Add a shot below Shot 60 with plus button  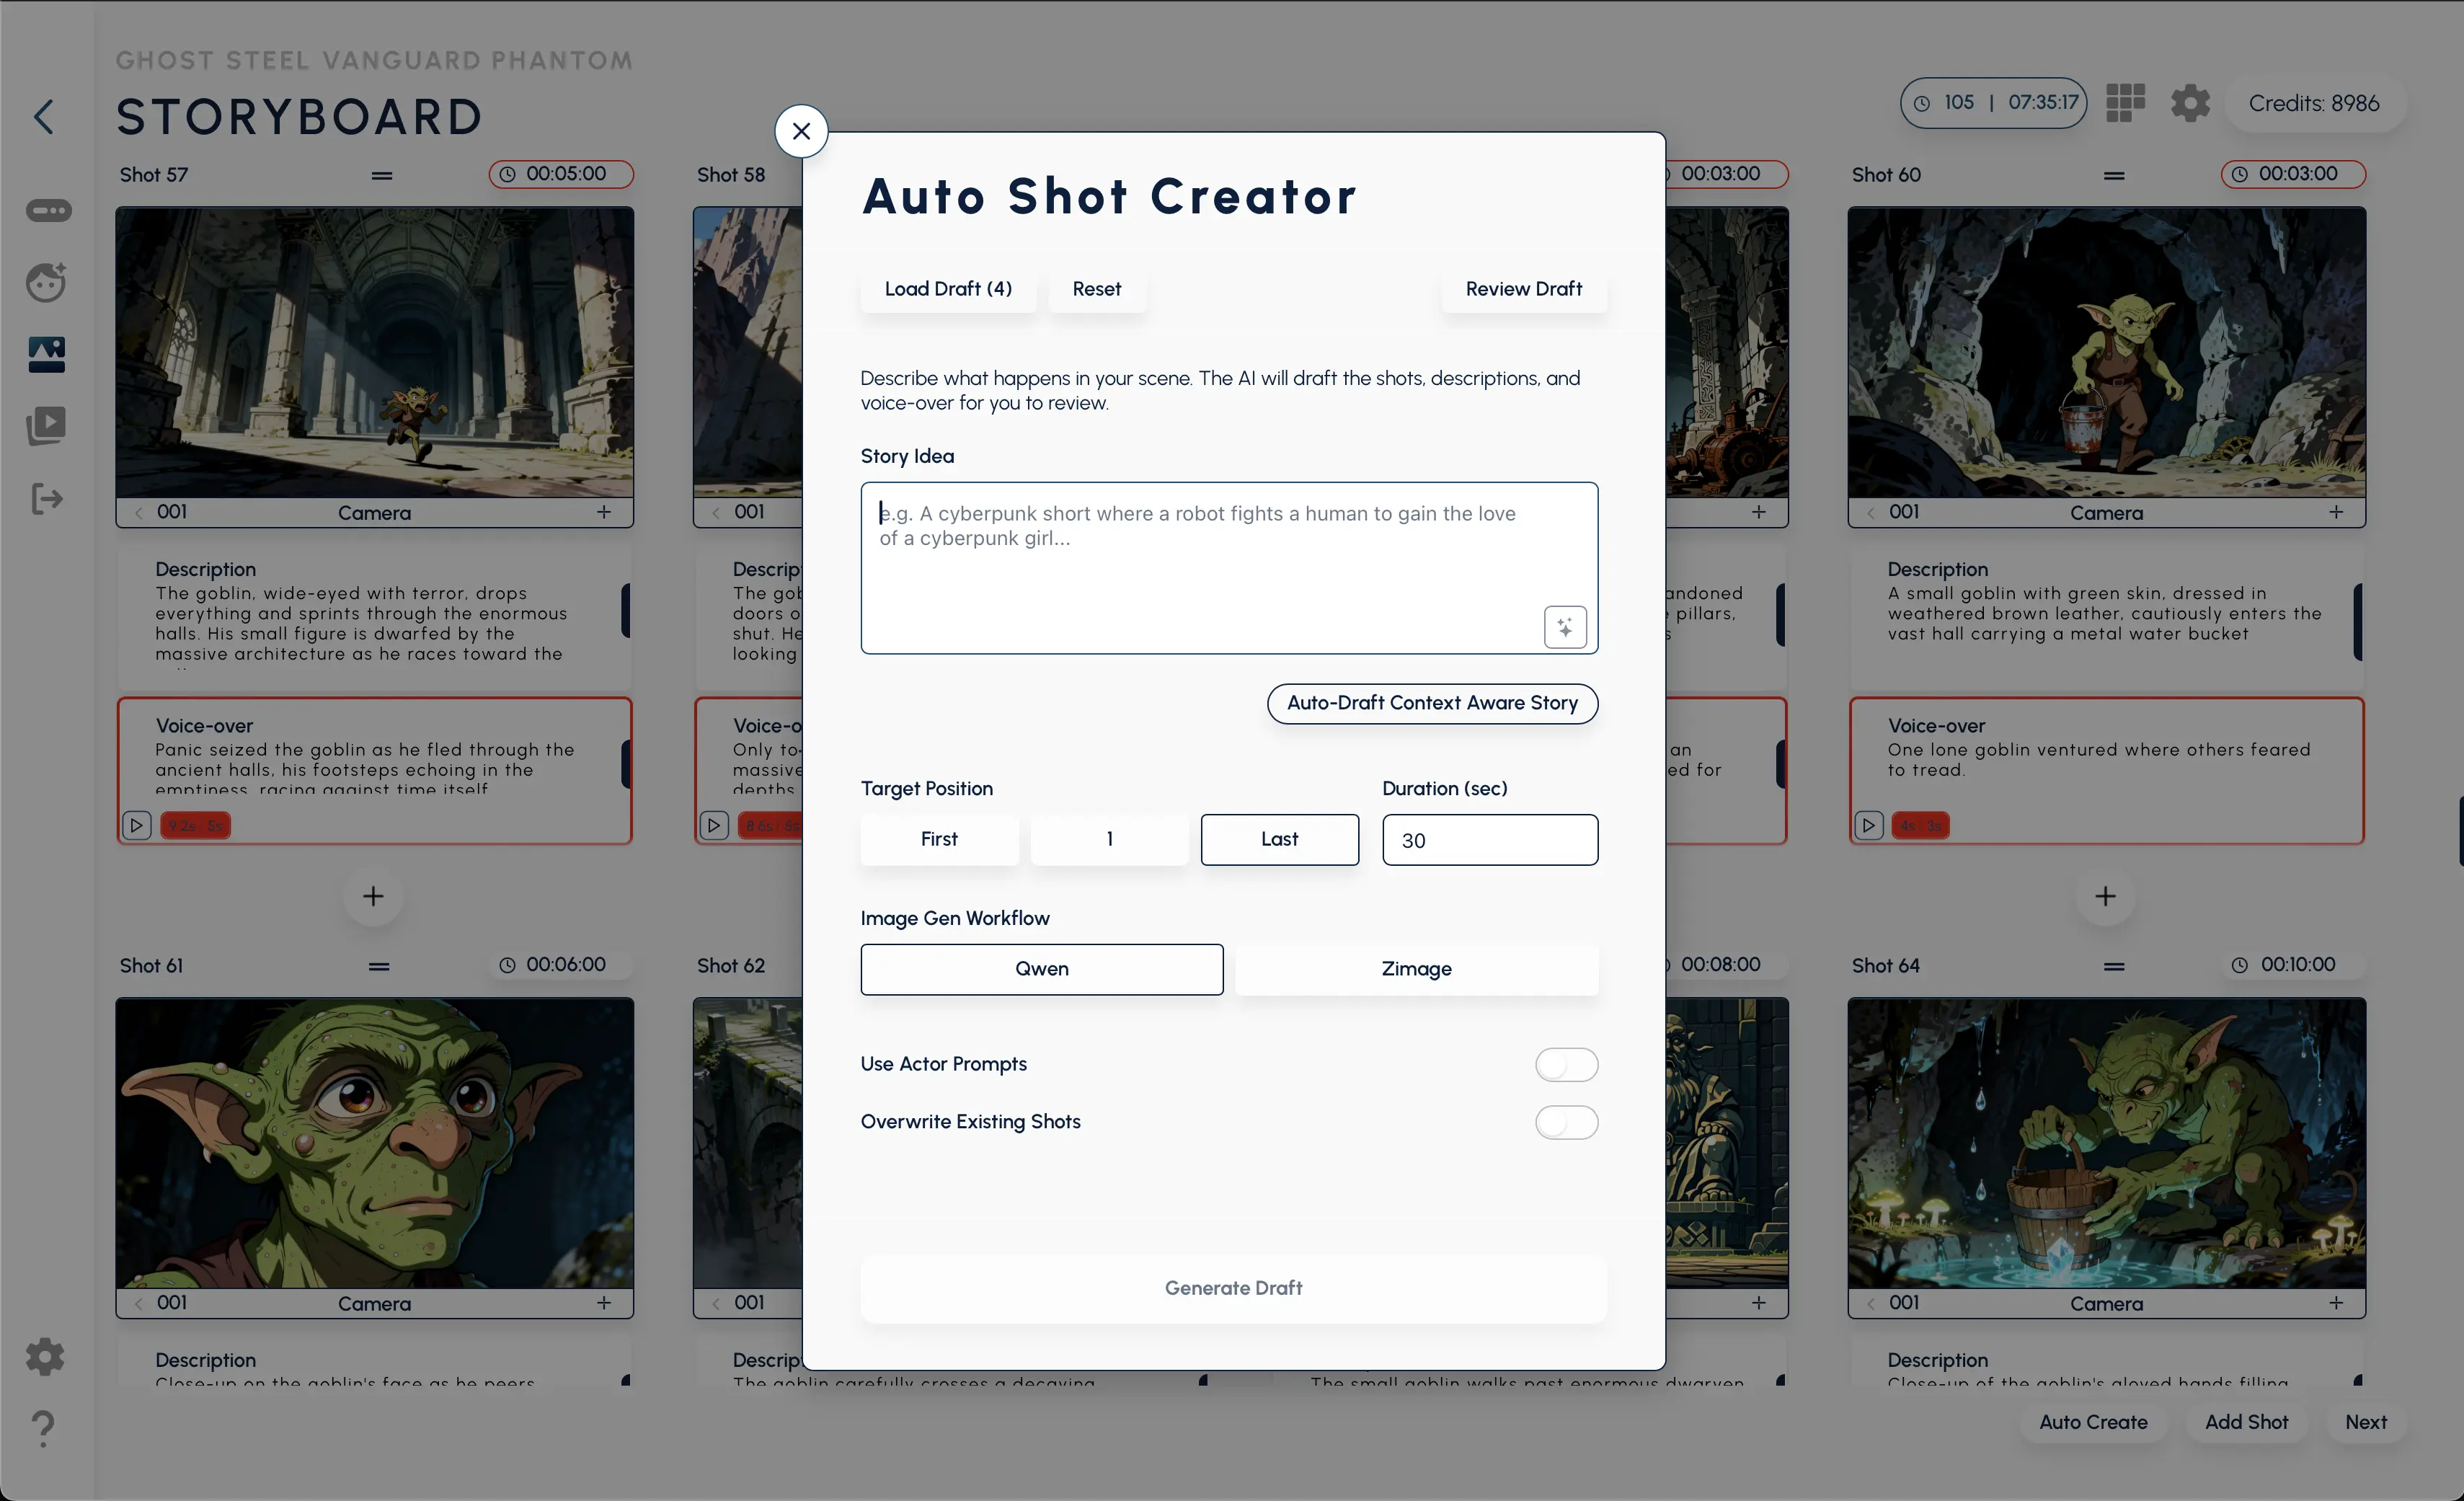pyautogui.click(x=2105, y=896)
